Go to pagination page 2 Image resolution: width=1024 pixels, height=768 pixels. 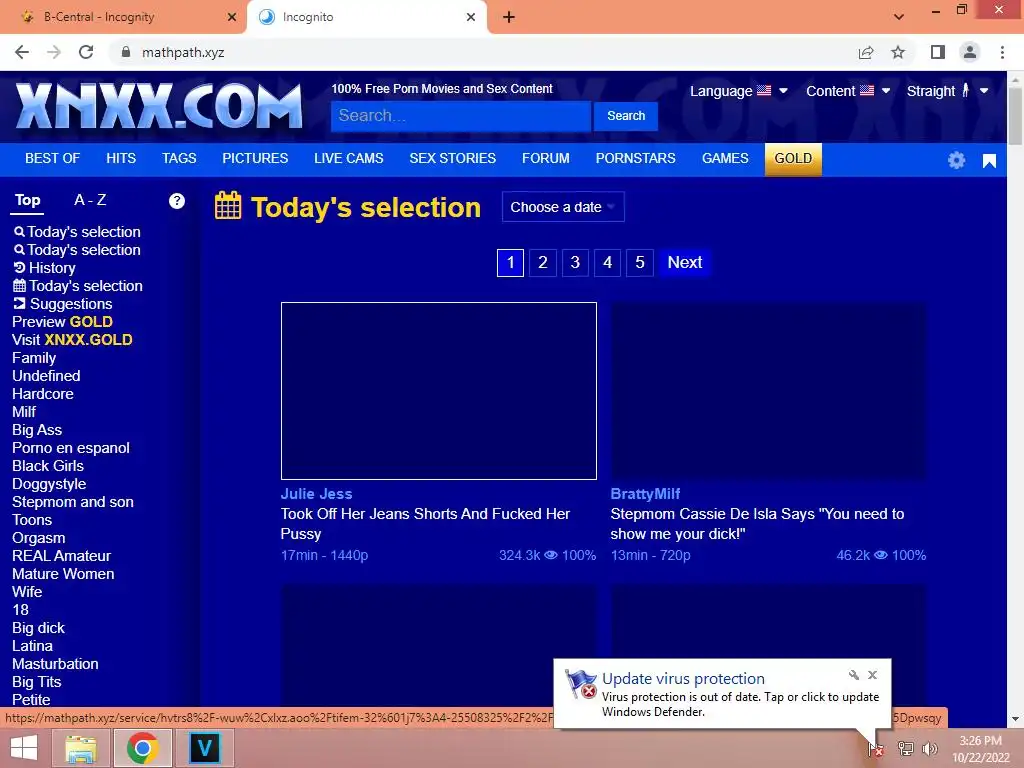pos(543,263)
